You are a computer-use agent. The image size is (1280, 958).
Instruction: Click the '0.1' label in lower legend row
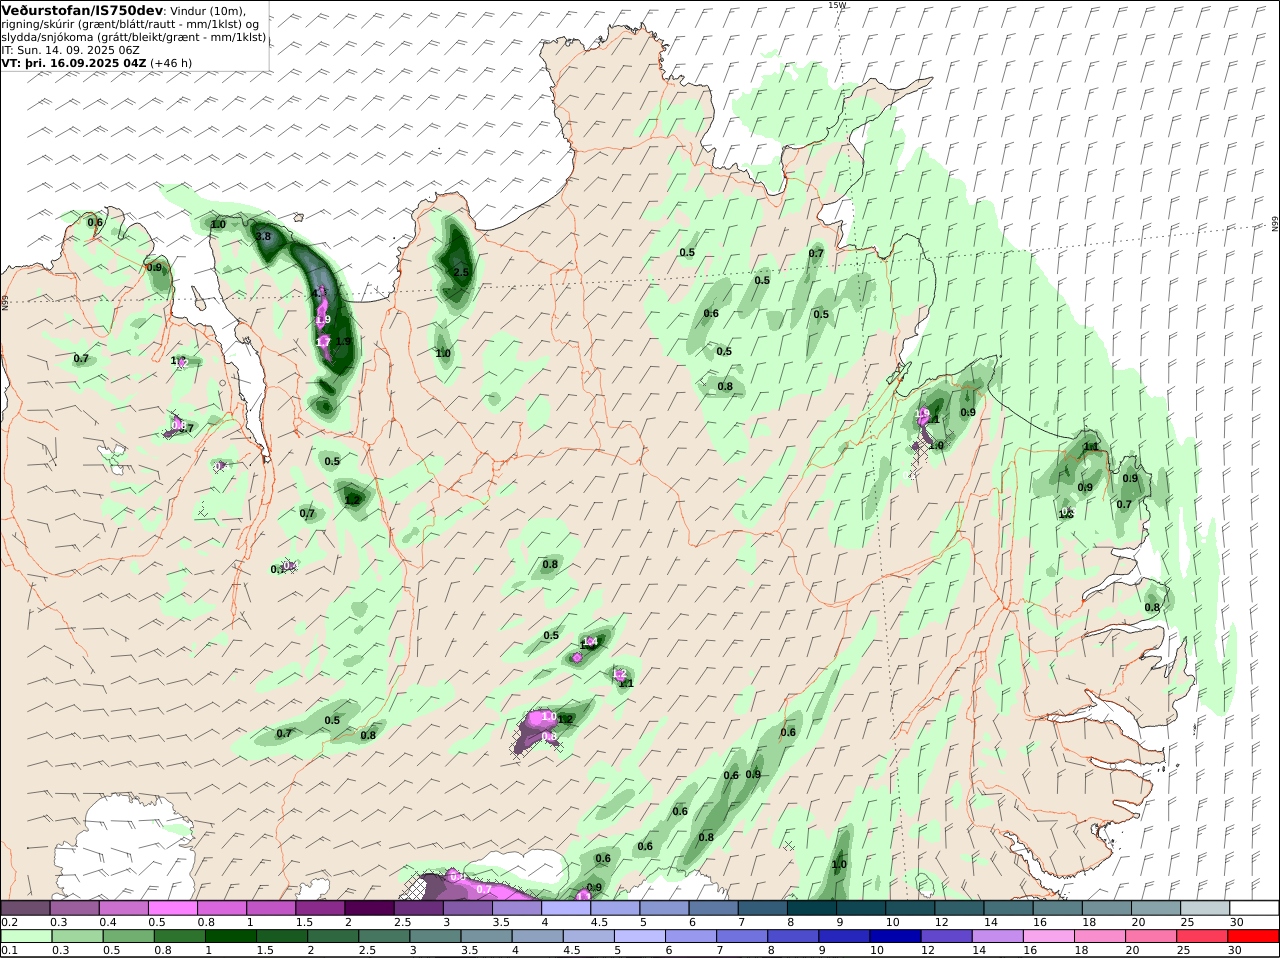point(9,950)
